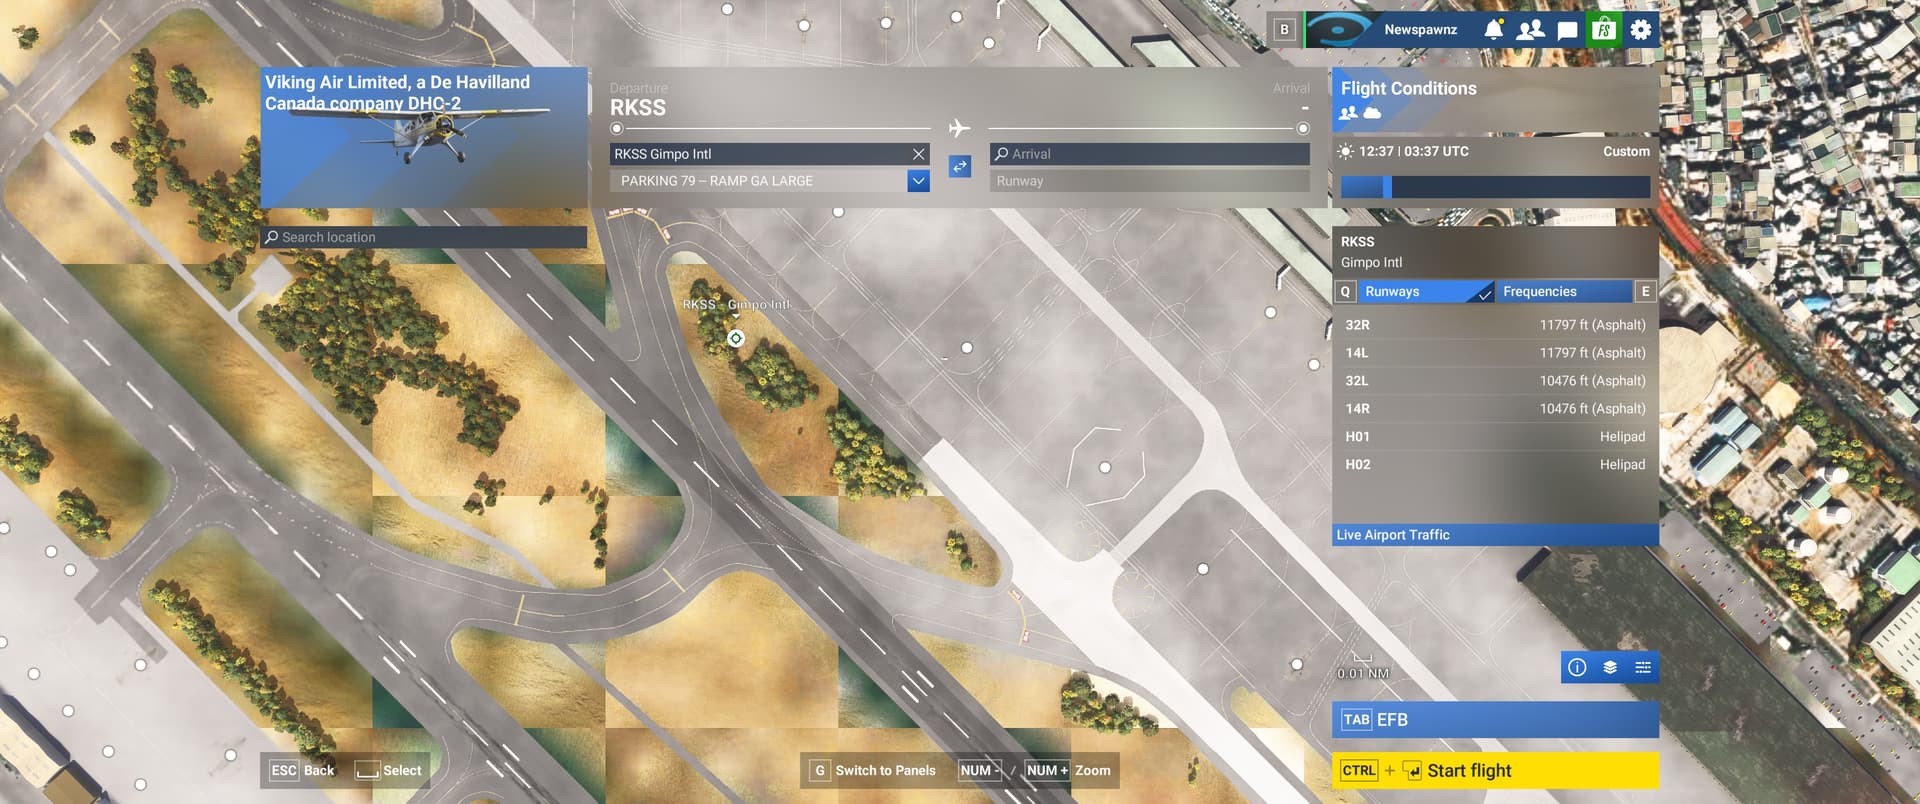Image resolution: width=1920 pixels, height=804 pixels.
Task: Expand the Parking 79 ramp dropdown
Action: [918, 181]
